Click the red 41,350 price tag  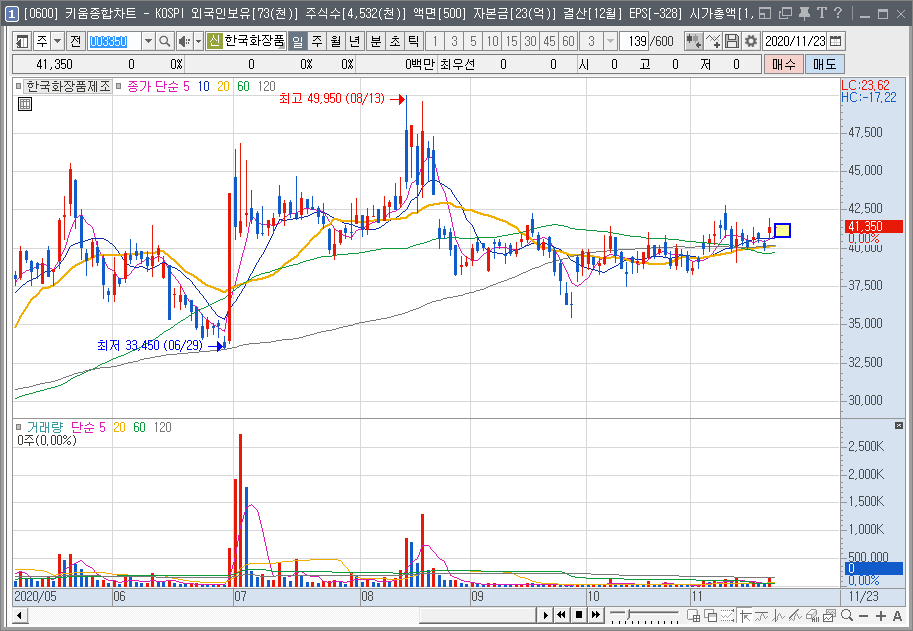tap(873, 226)
